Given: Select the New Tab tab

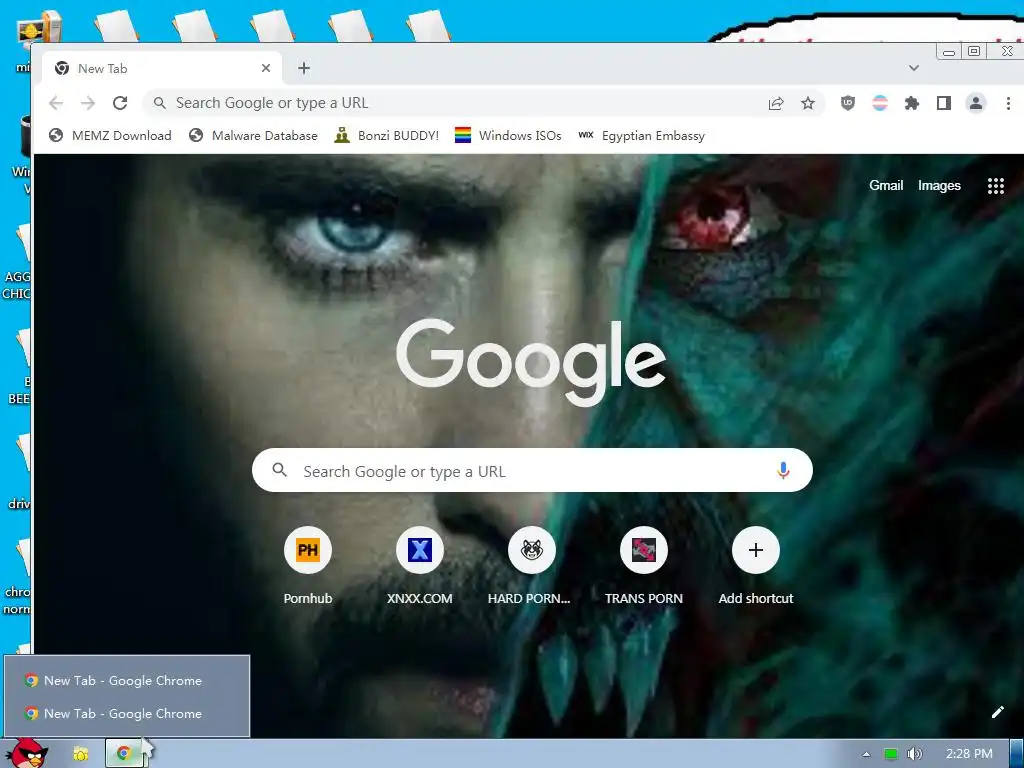Looking at the screenshot, I should pos(162,68).
